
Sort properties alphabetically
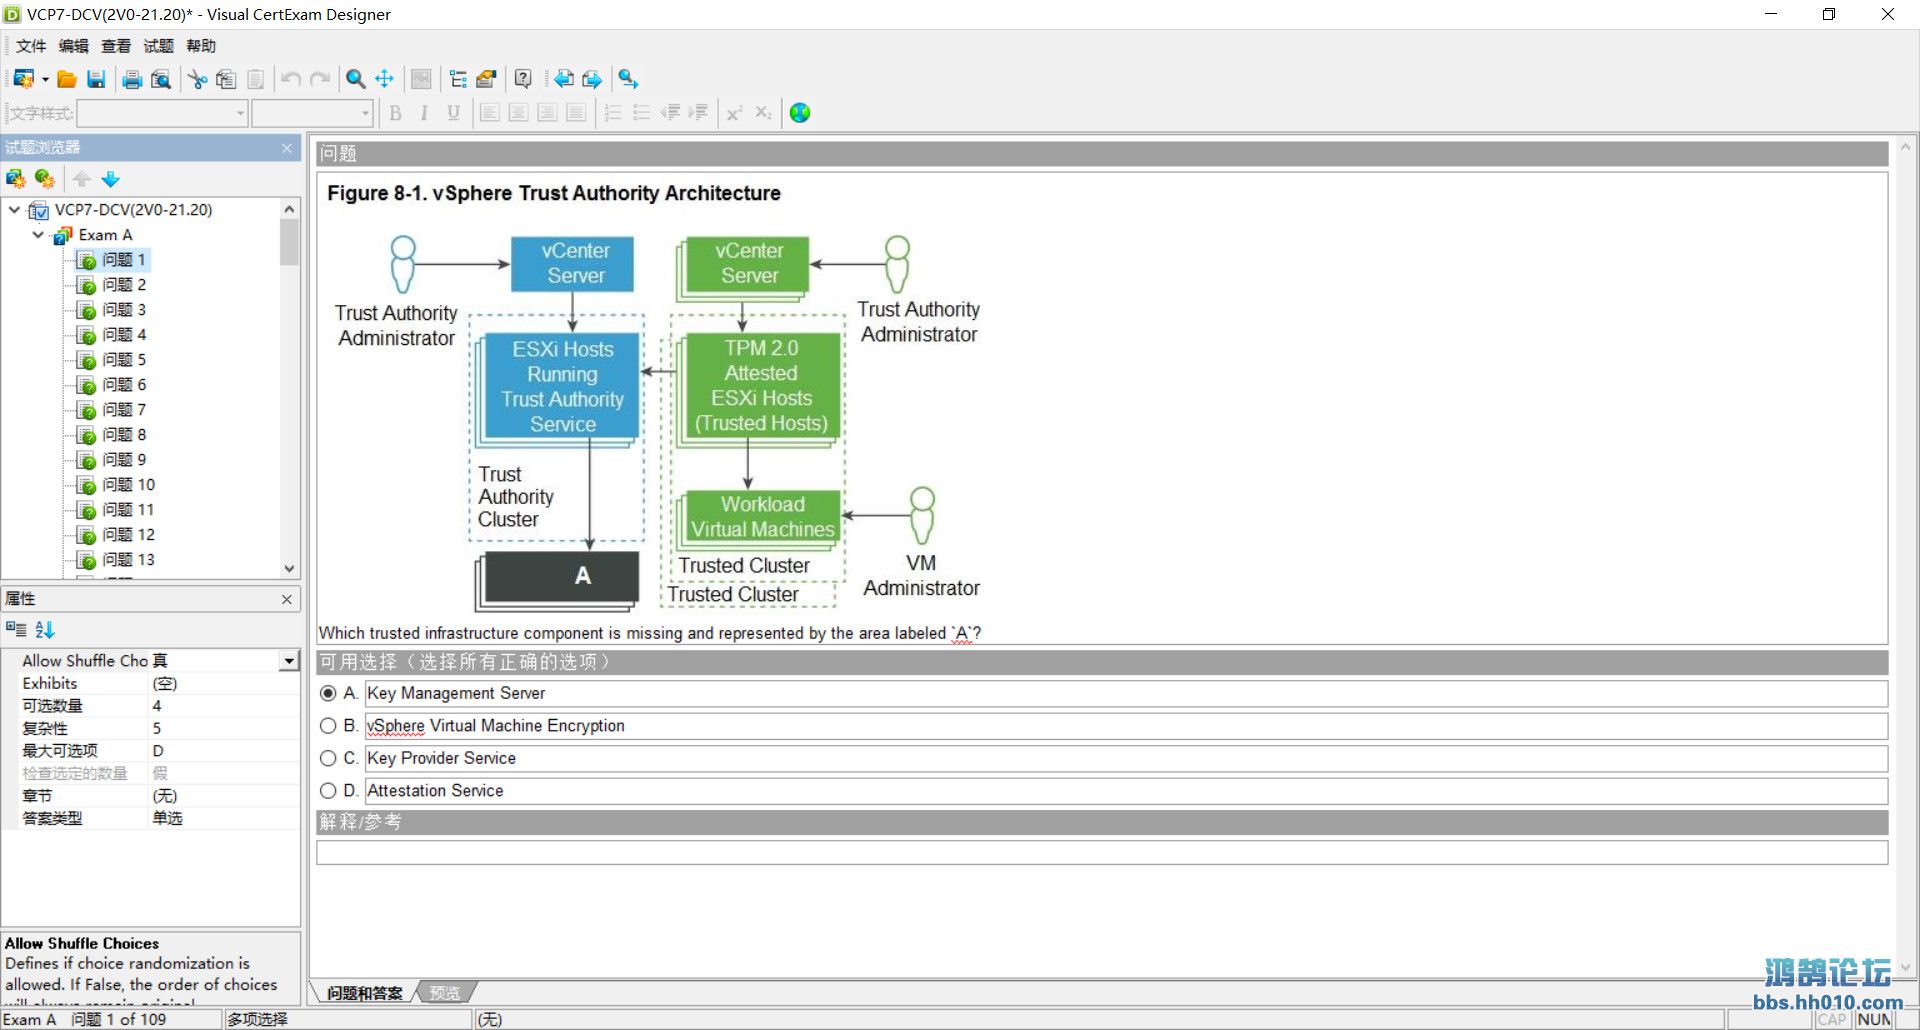(45, 629)
